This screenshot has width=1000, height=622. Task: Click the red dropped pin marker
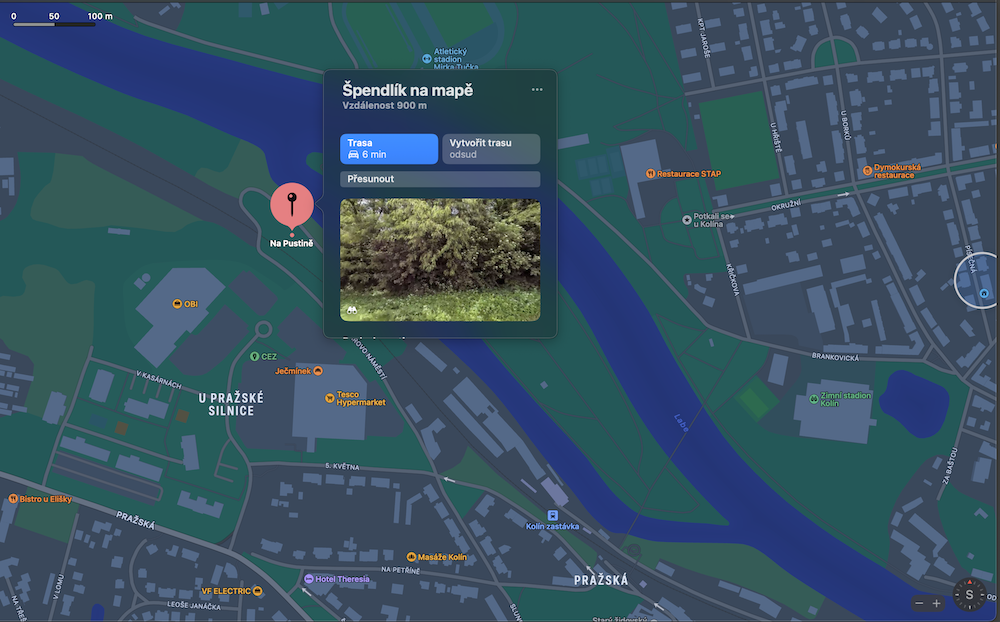tap(291, 205)
